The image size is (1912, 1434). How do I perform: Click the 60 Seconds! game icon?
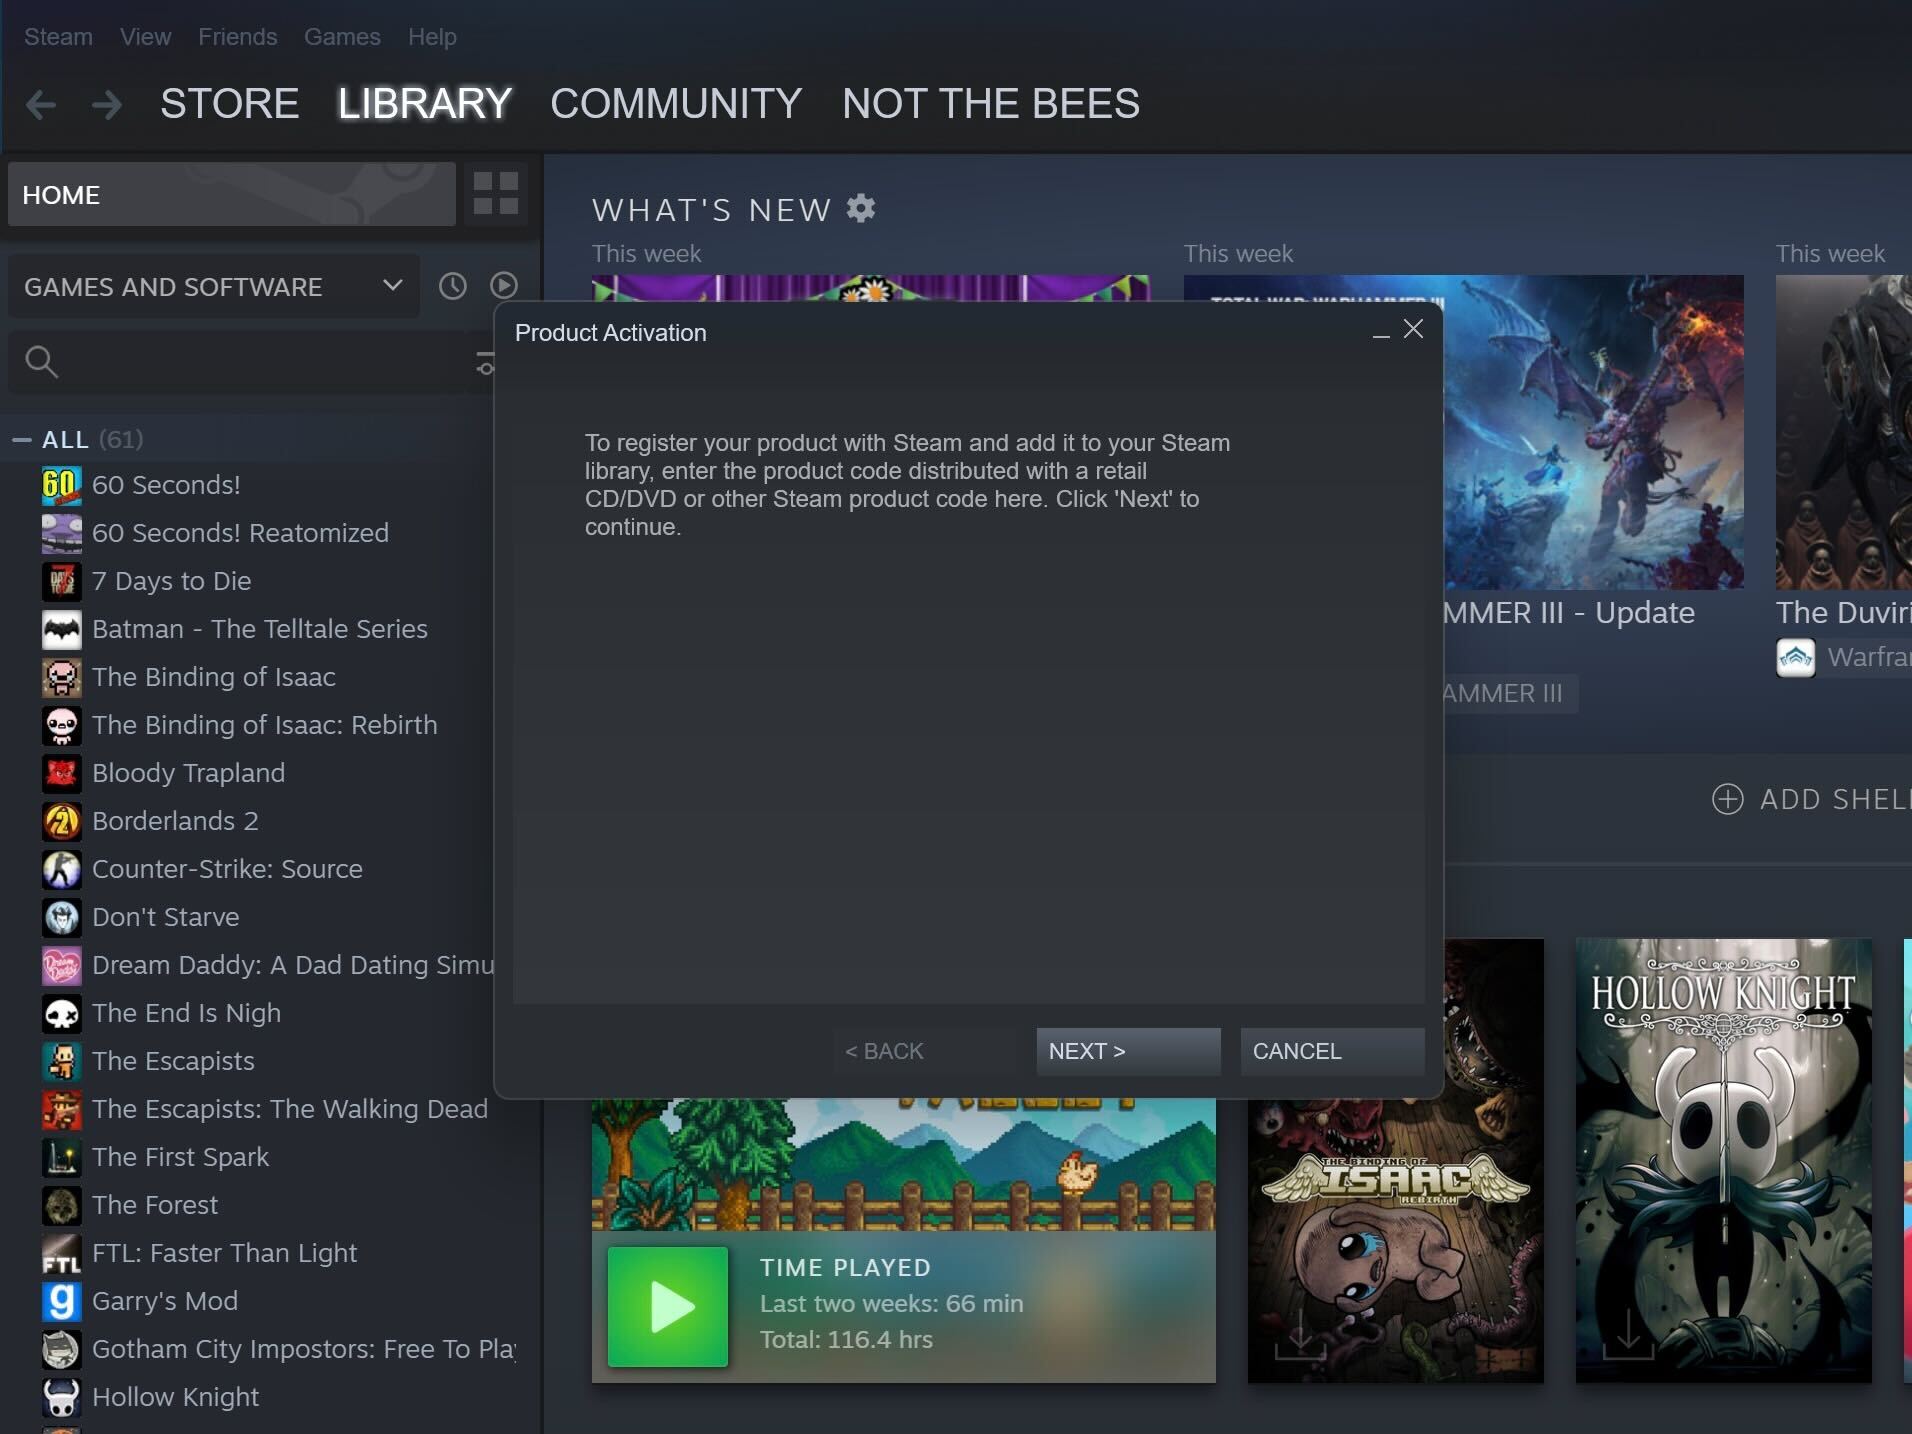pos(61,485)
